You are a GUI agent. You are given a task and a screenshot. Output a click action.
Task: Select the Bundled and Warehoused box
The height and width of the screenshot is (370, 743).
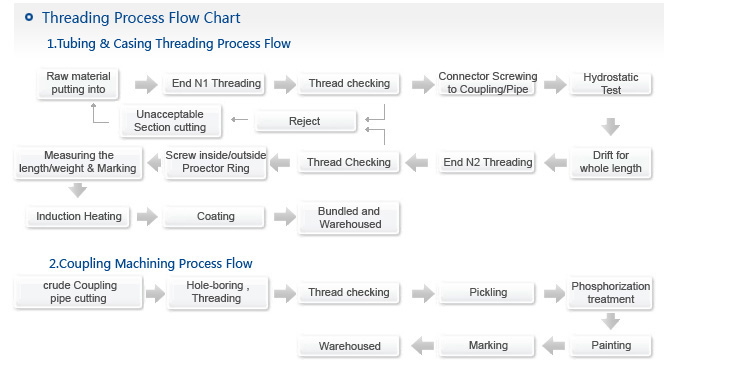(x=349, y=218)
